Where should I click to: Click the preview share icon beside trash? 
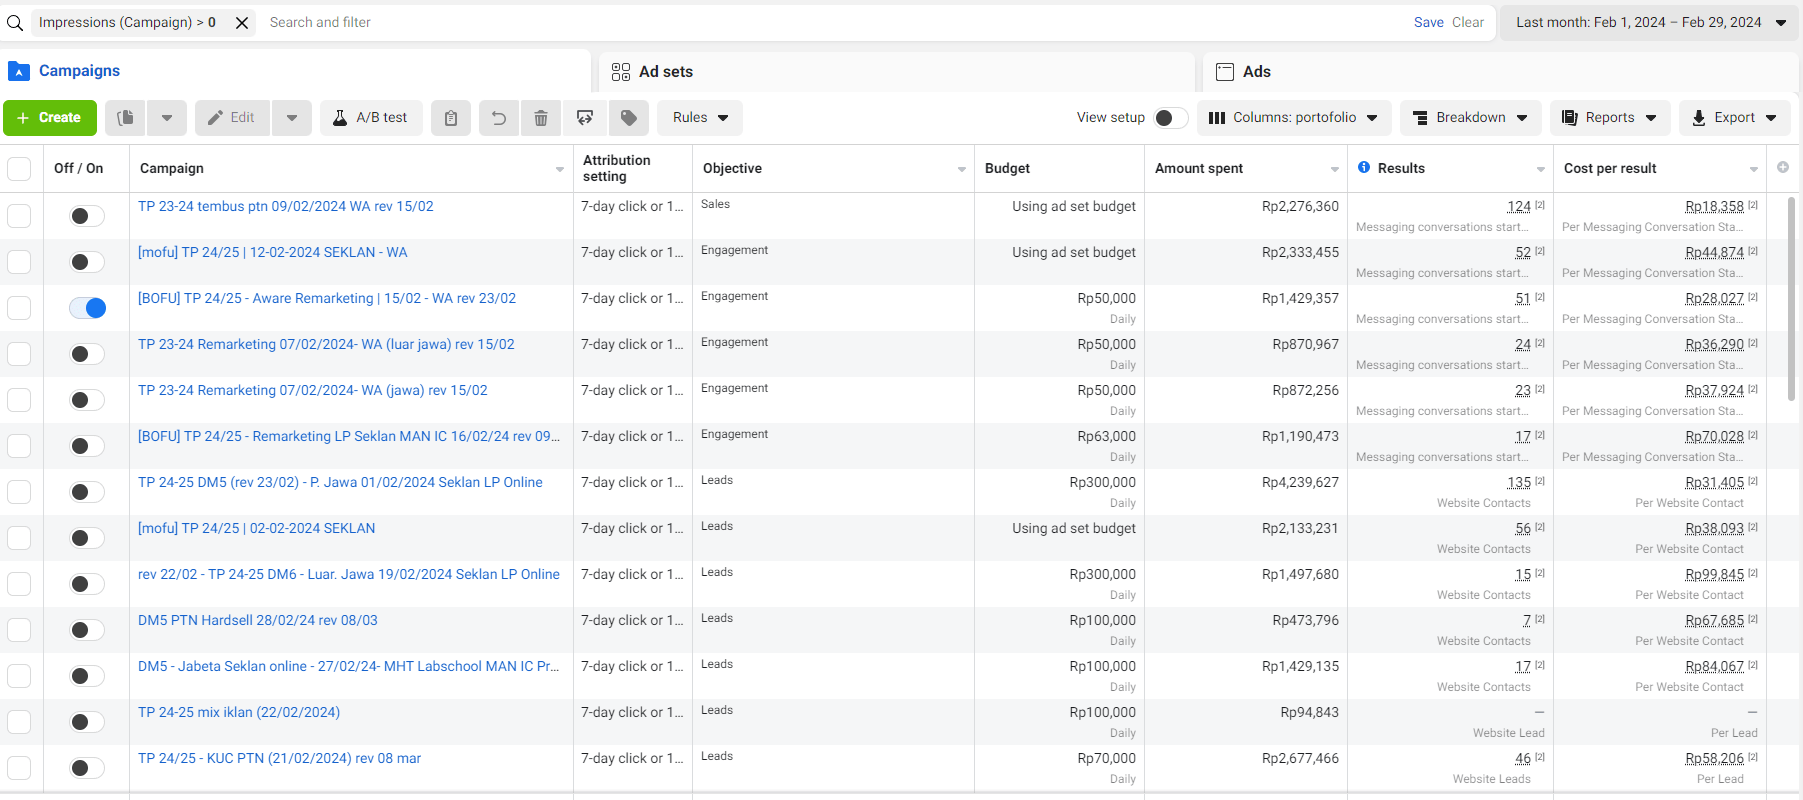pyautogui.click(x=585, y=118)
